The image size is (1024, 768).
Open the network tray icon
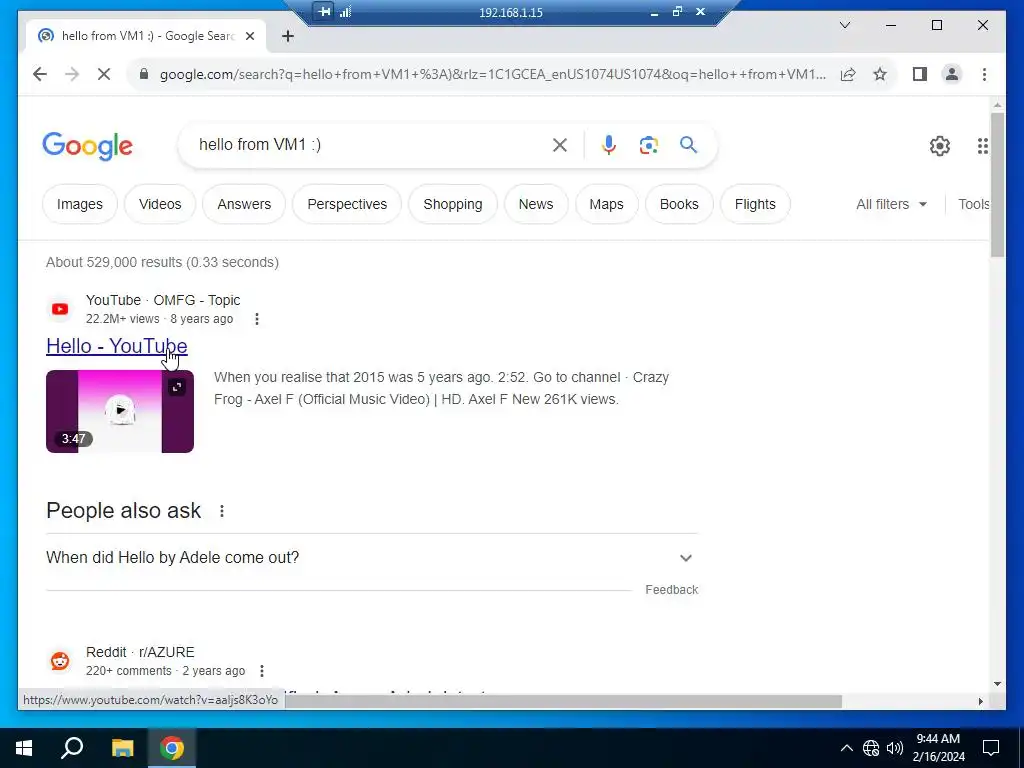[871, 748]
